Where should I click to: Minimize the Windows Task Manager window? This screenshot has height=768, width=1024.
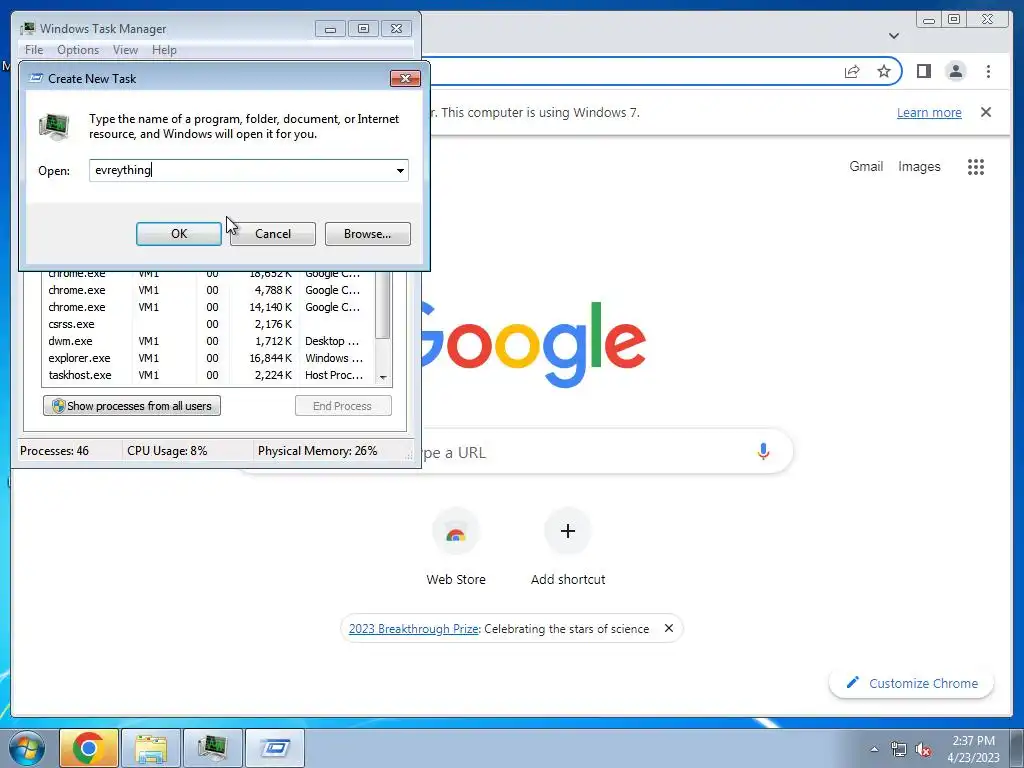click(x=330, y=29)
